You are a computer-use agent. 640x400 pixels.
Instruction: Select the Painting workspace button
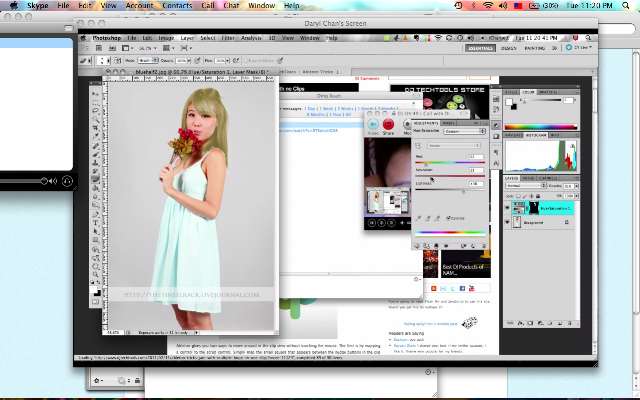tap(534, 48)
